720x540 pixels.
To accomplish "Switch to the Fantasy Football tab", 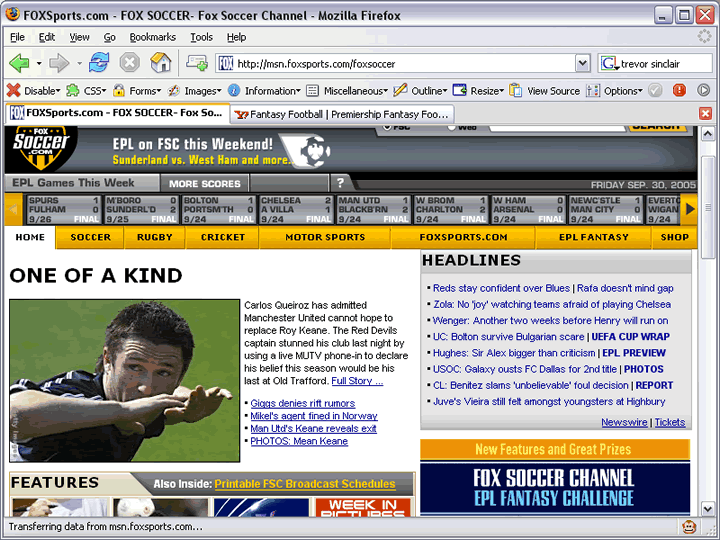I will coord(342,114).
